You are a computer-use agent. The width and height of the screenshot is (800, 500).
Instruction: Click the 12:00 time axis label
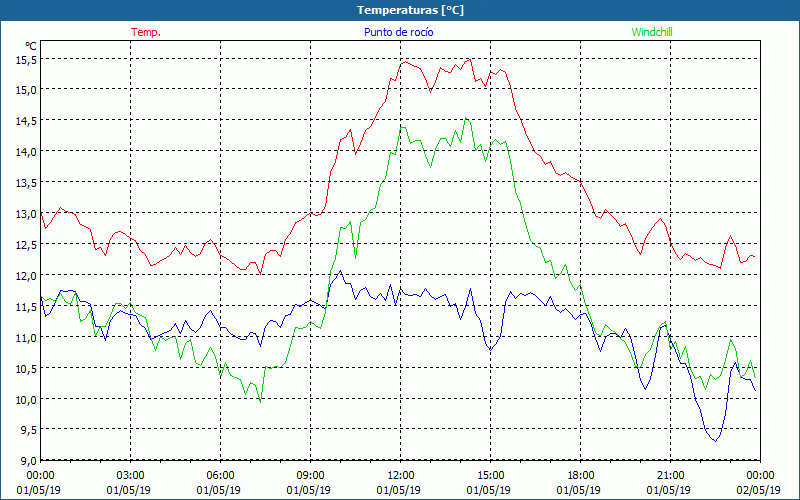tap(401, 476)
